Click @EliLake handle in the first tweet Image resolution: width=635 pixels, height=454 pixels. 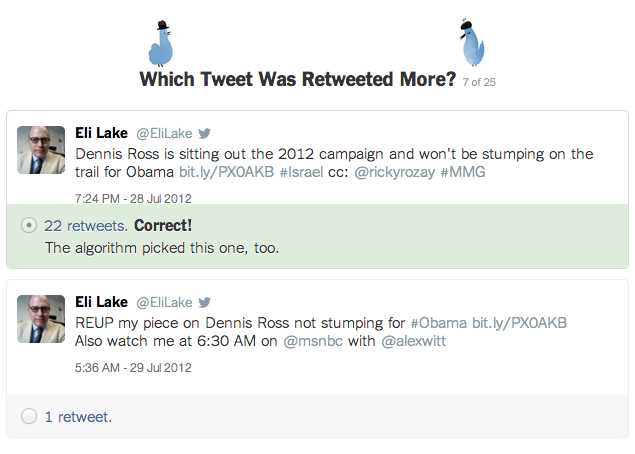pyautogui.click(x=164, y=133)
